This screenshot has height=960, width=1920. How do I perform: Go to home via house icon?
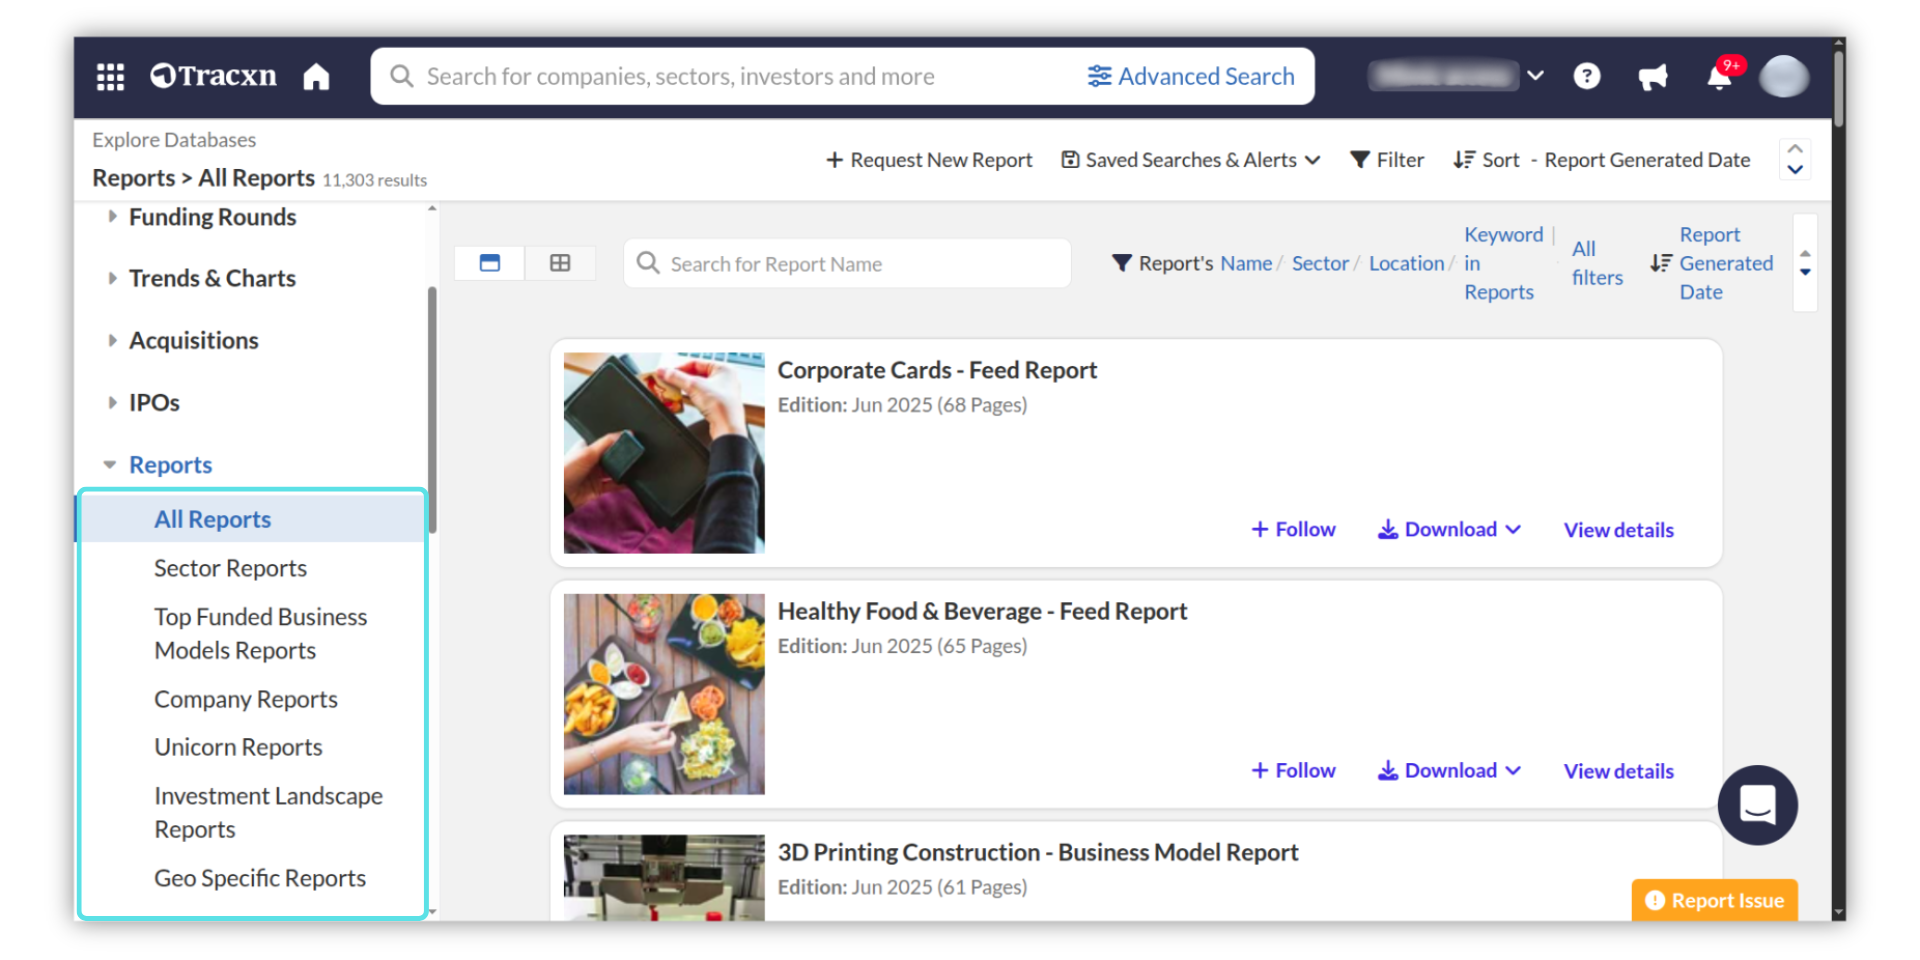click(316, 77)
